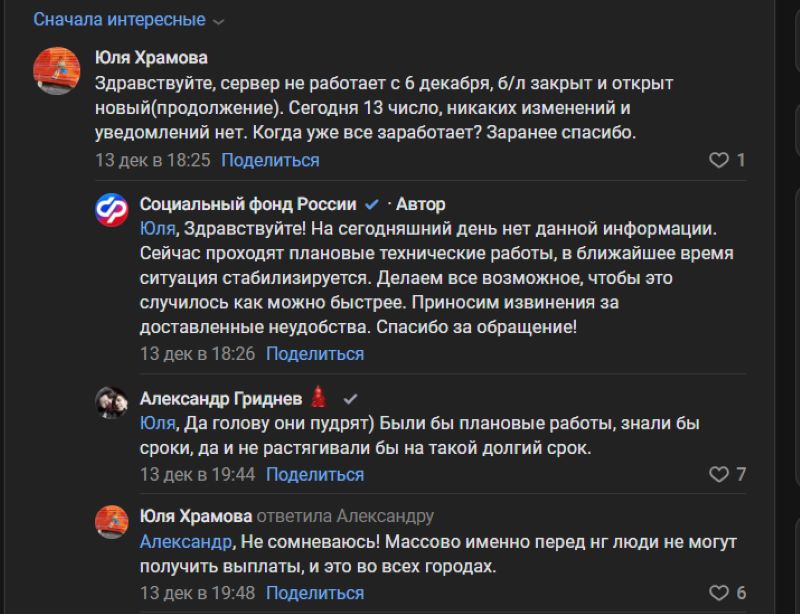Open the Социальный фонд России profile name link
Viewport: 800px width, 614px height.
248,204
